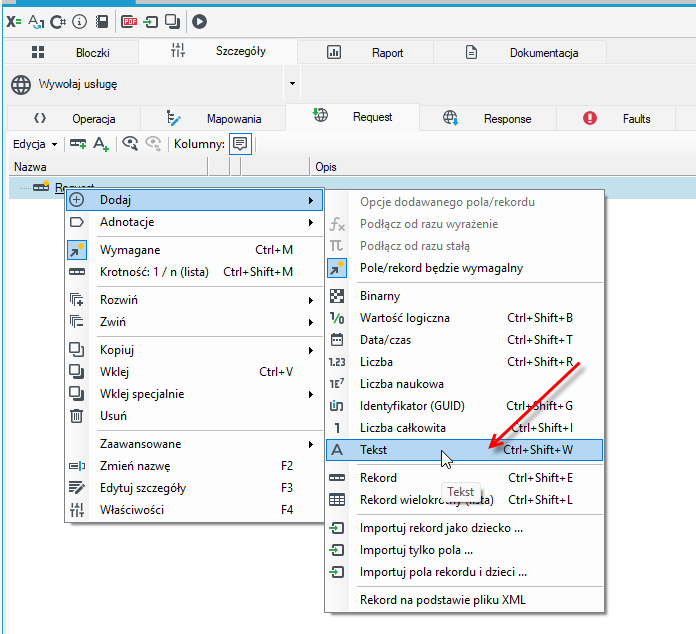696x634 pixels.
Task: Add a Liczba field
Action: tap(464, 362)
